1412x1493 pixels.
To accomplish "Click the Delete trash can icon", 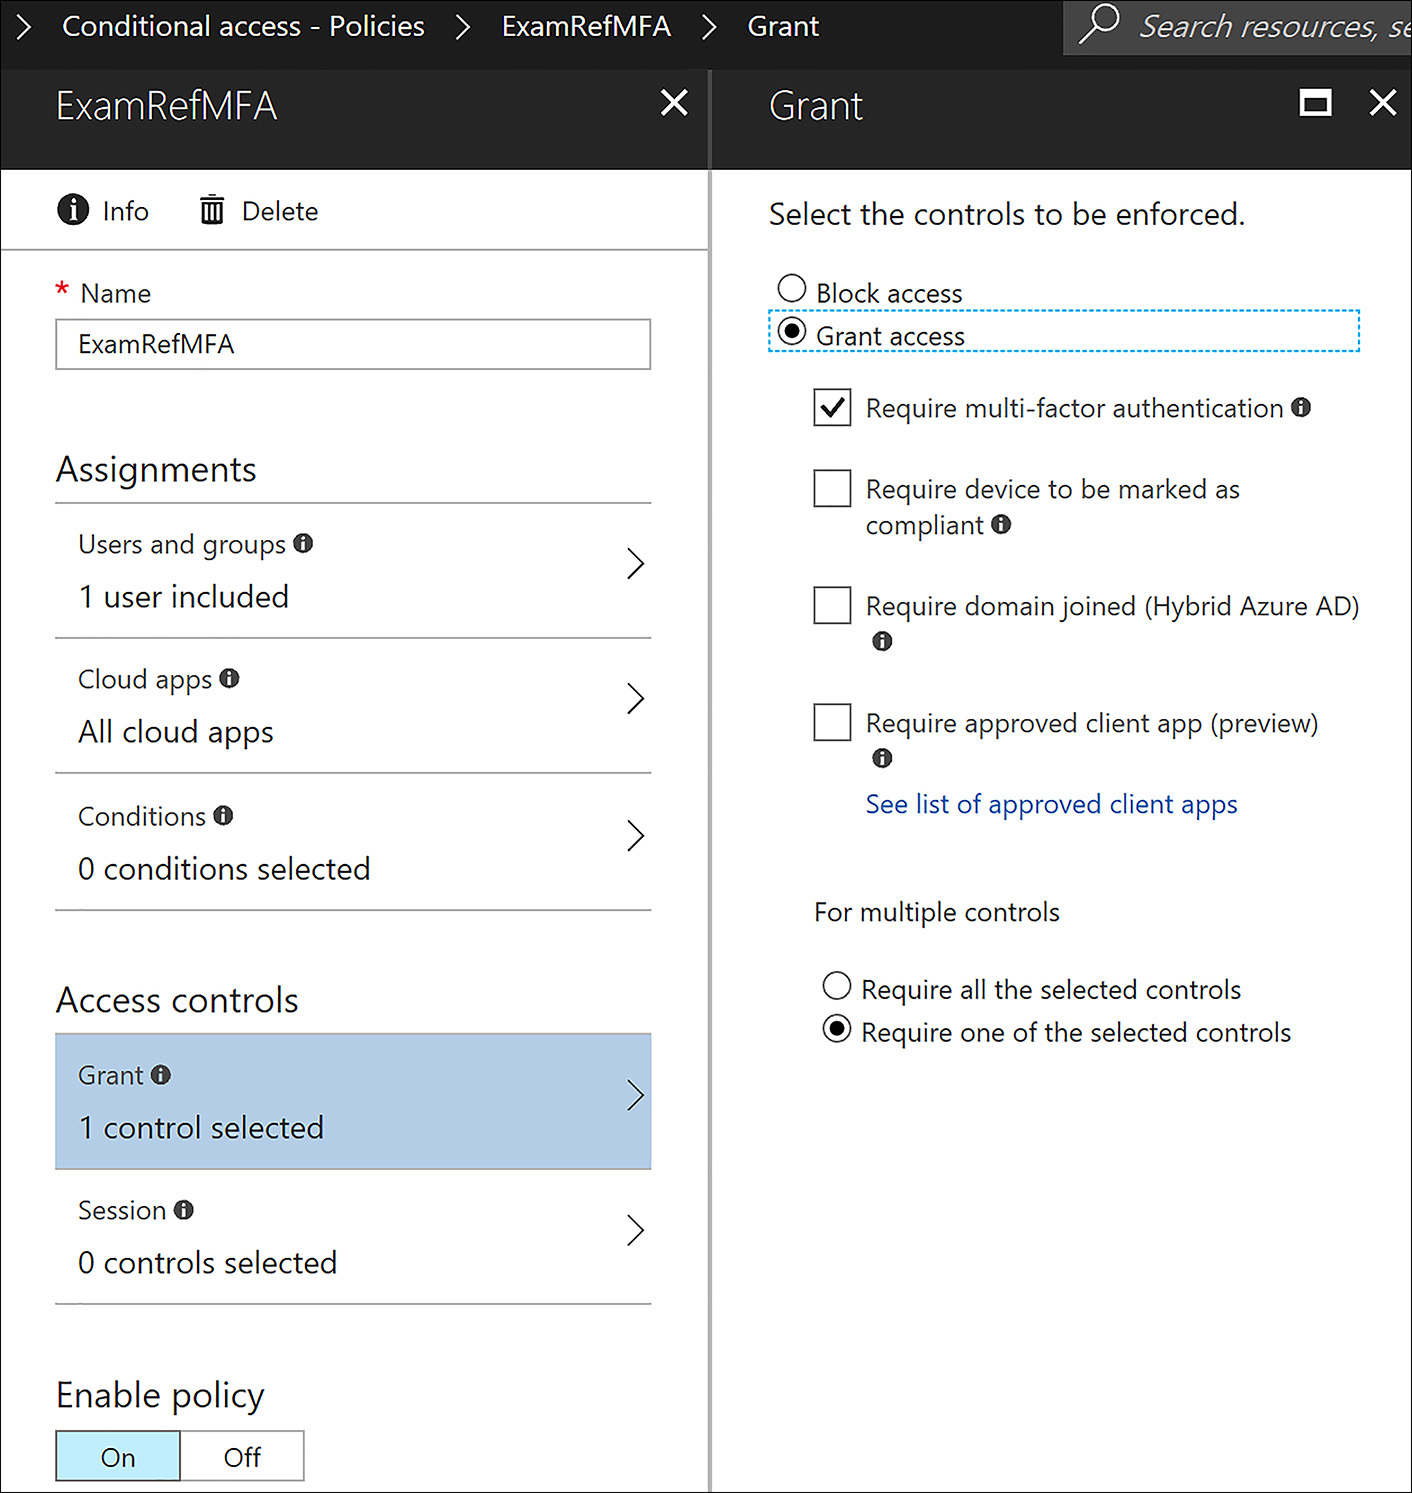I will pos(212,210).
